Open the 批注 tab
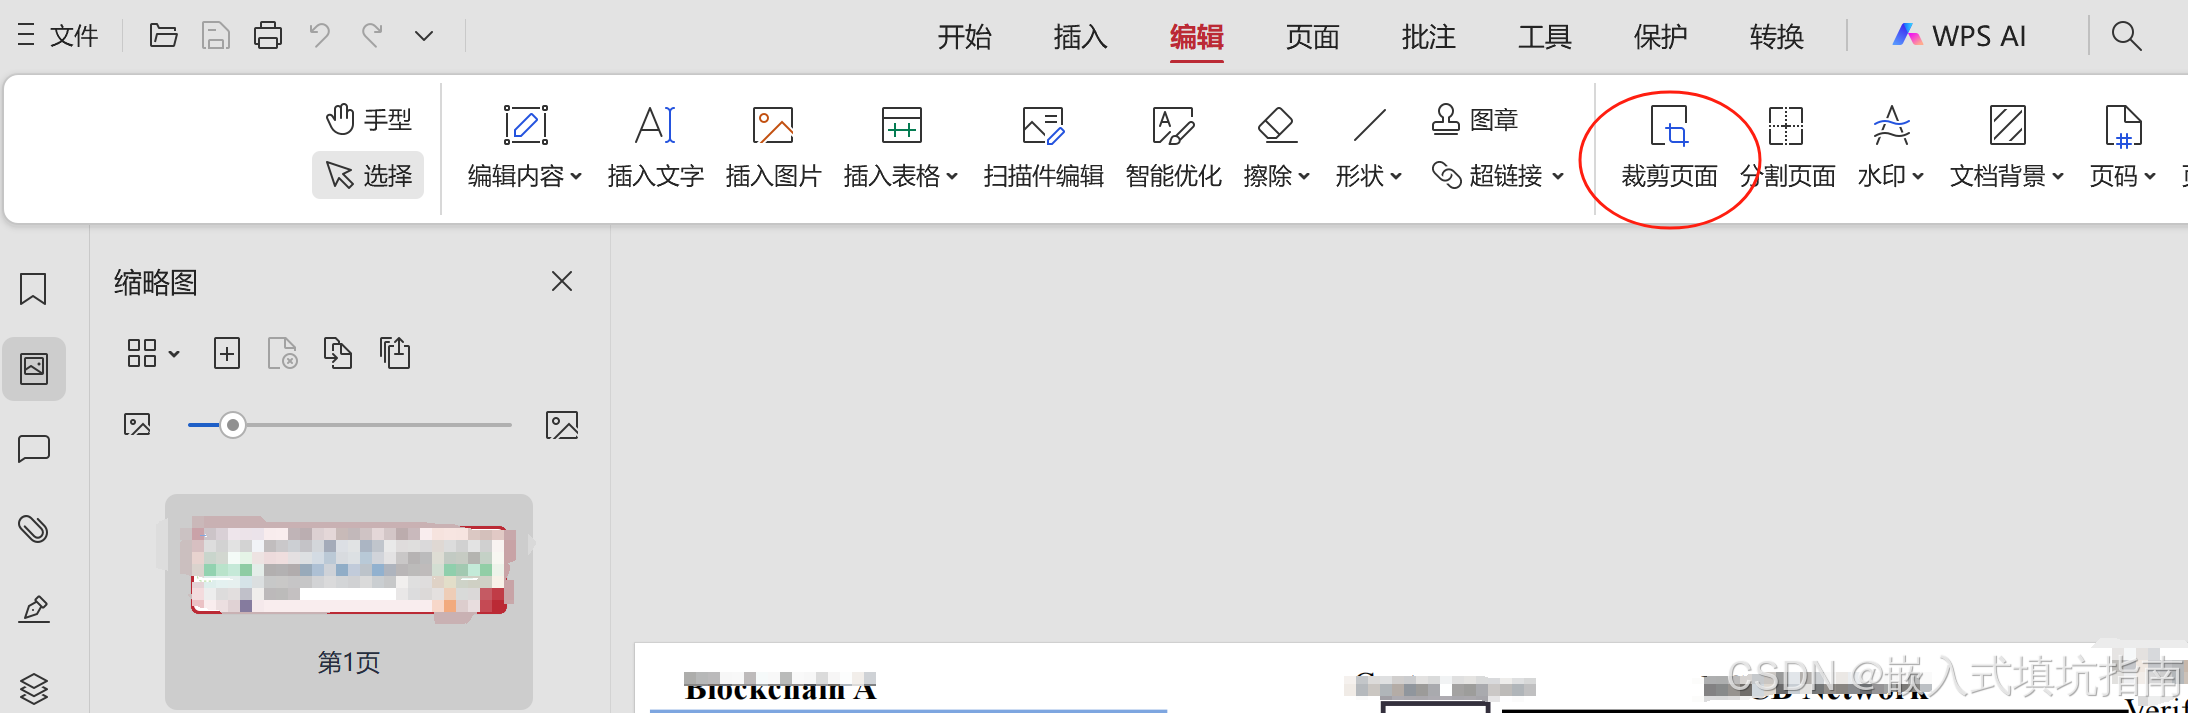Image resolution: width=2188 pixels, height=713 pixels. (1429, 37)
